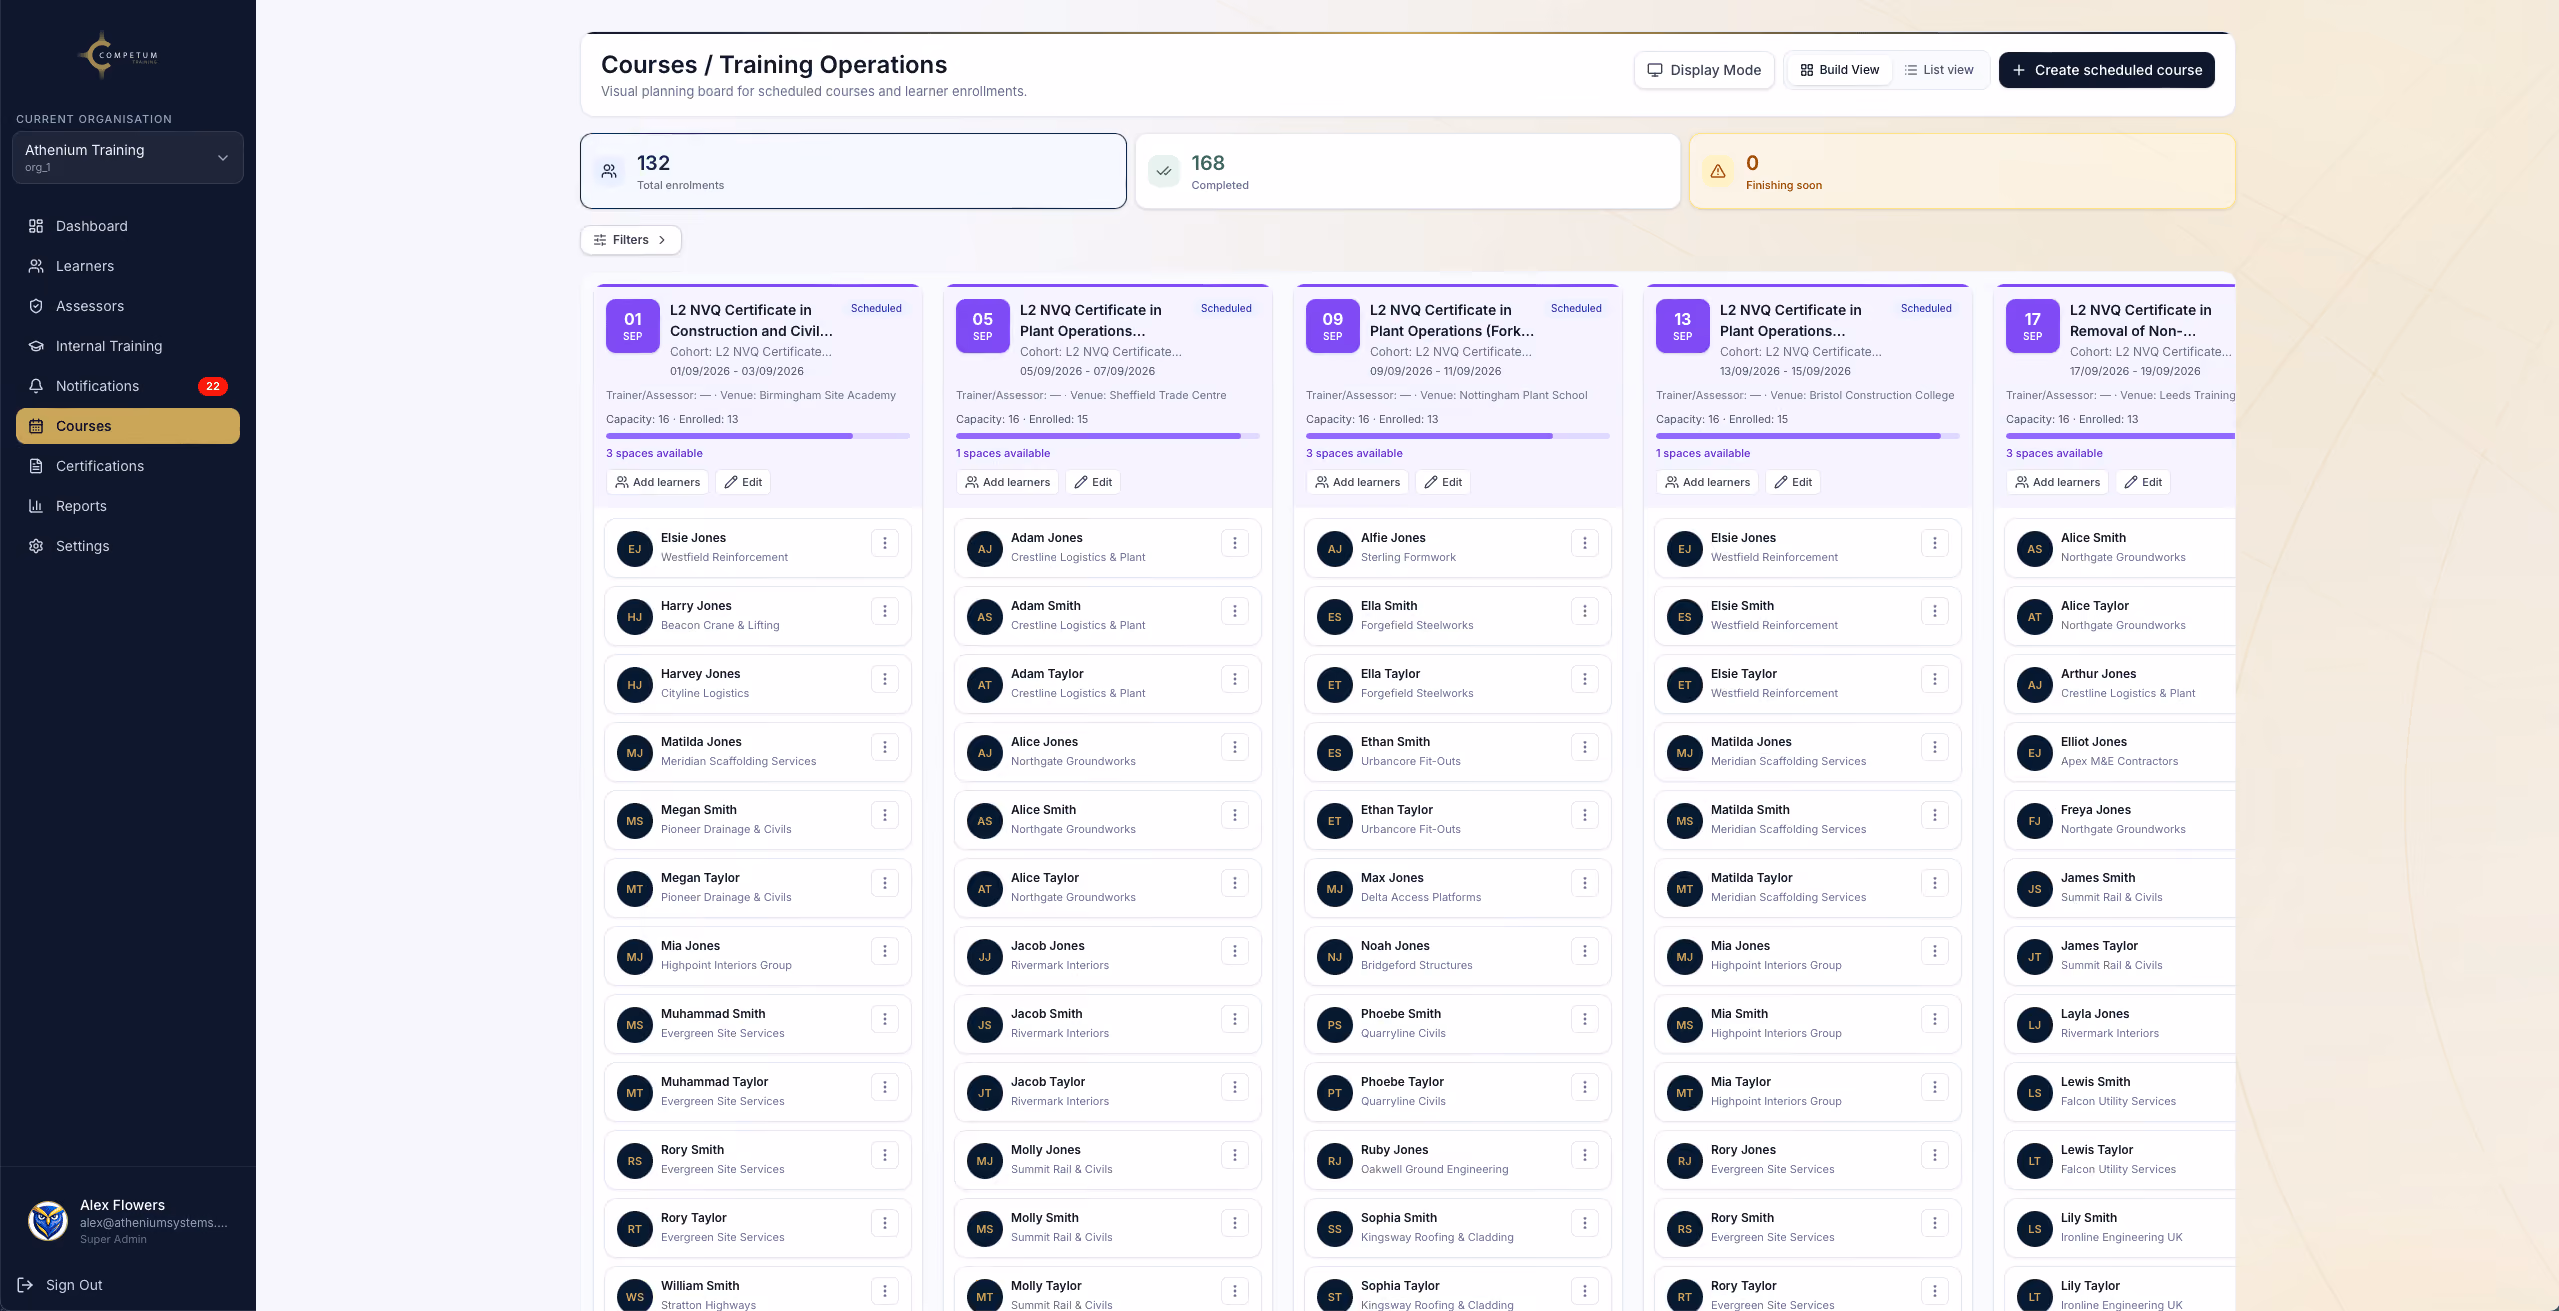Viewport: 2559px width, 1311px height.
Task: Switch to Build View
Action: [x=1840, y=70]
